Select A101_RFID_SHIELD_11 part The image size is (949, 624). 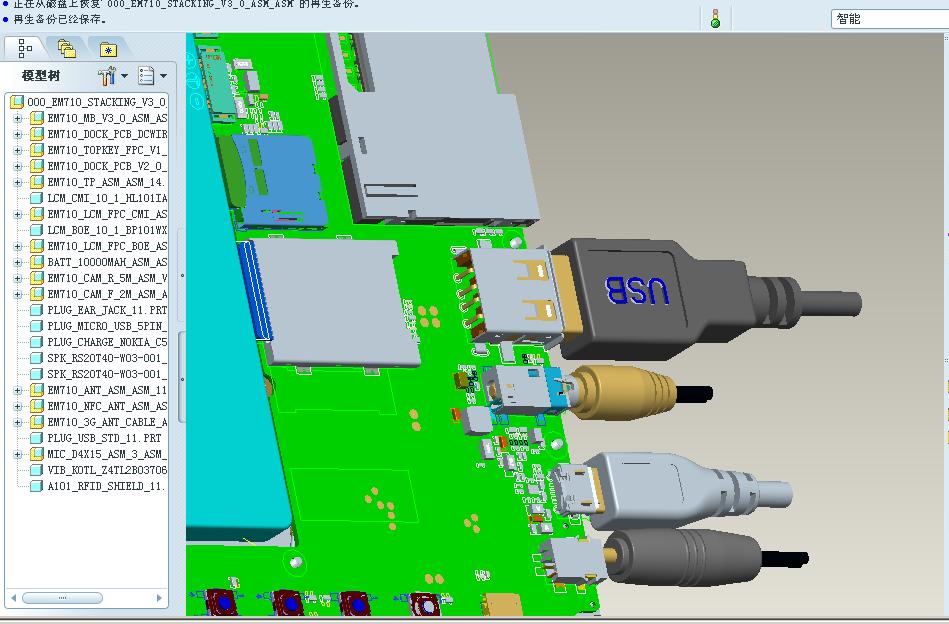click(x=106, y=486)
